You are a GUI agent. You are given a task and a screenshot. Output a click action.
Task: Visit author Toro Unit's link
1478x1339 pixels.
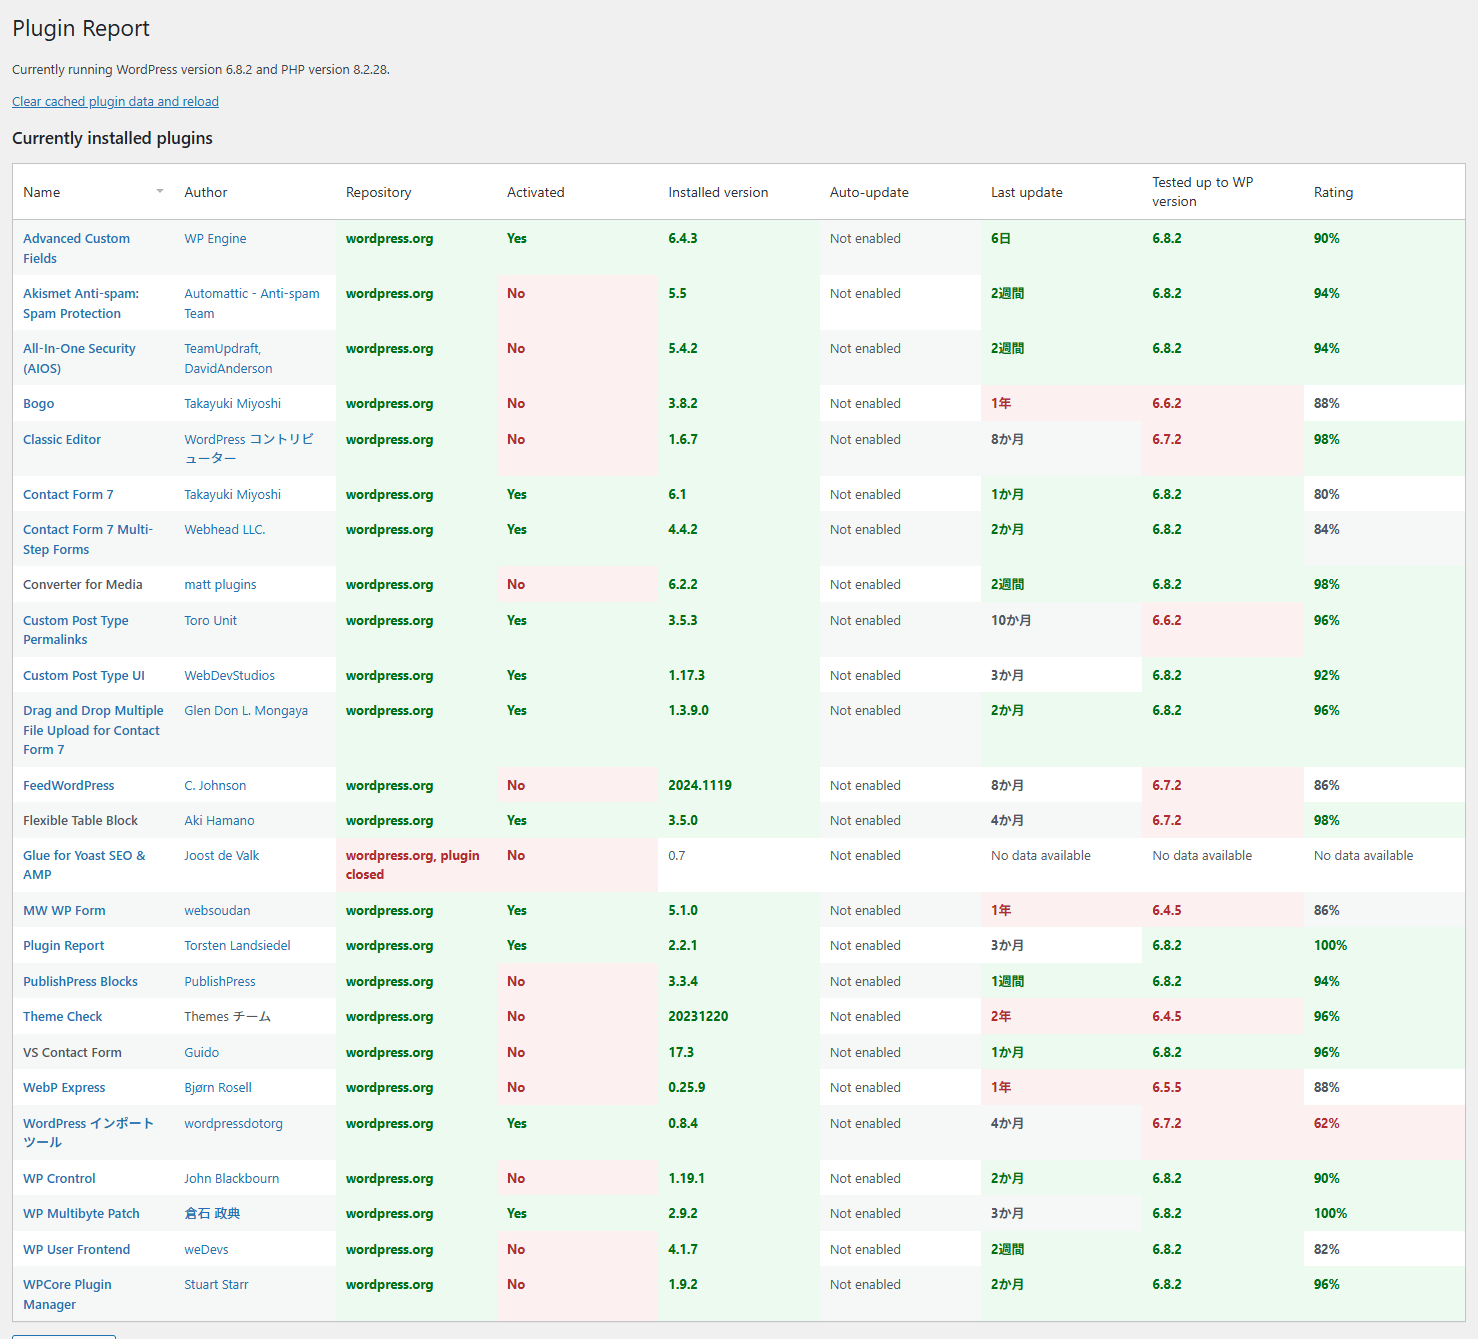[211, 620]
